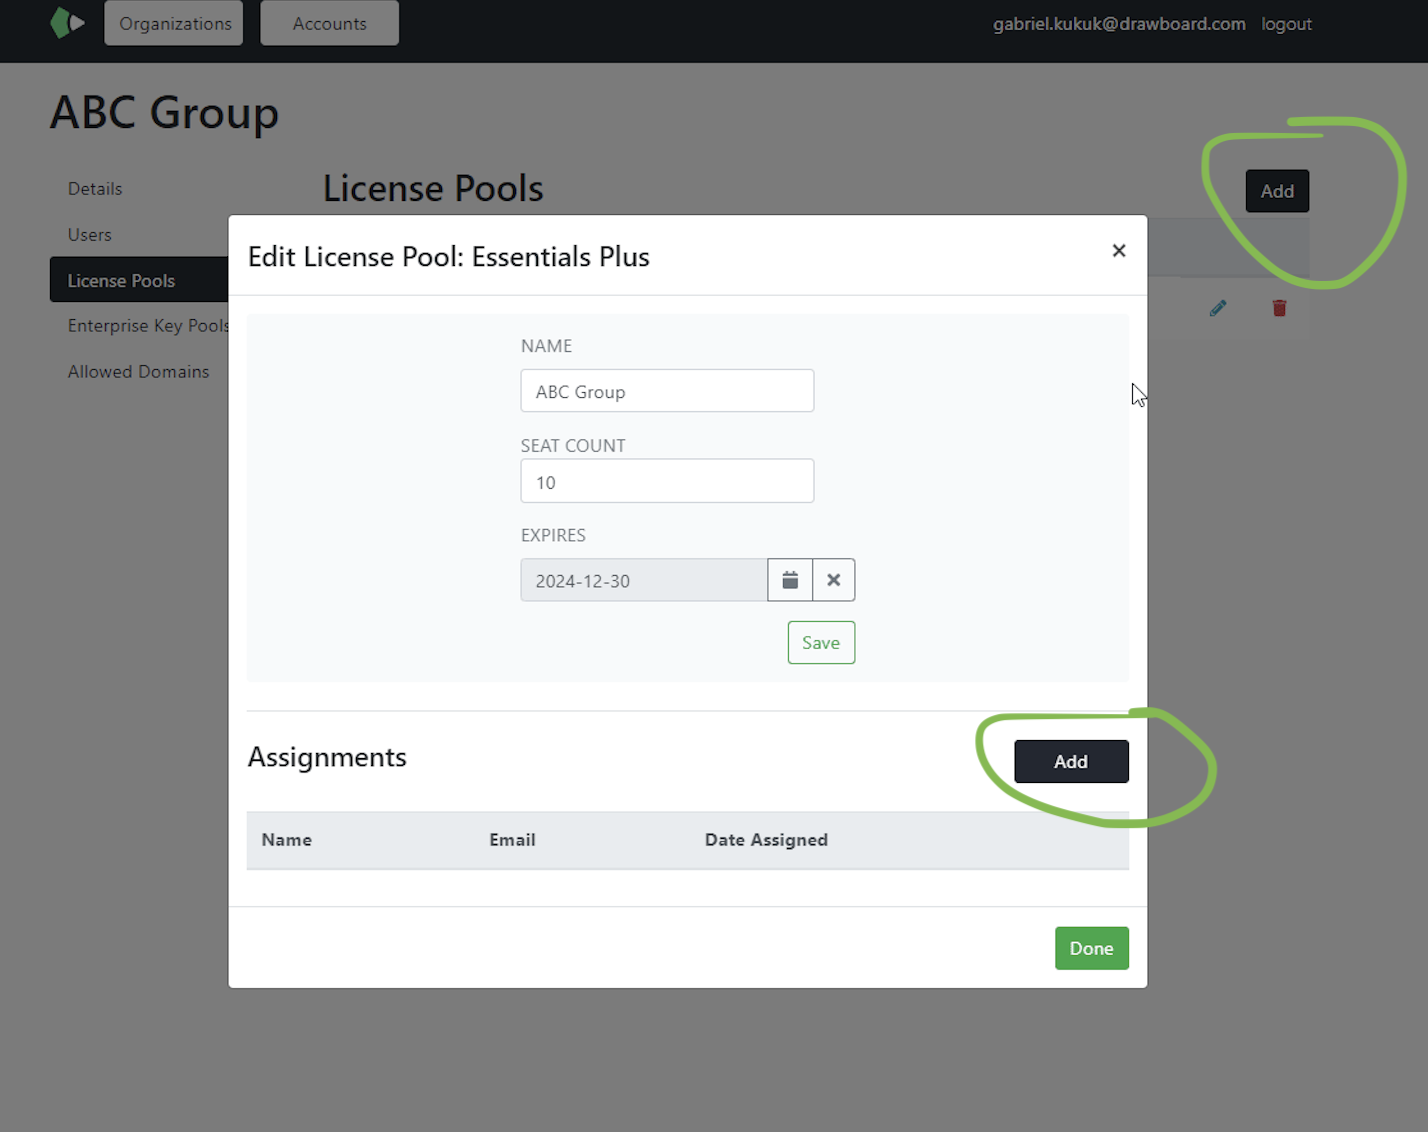Open Enterprise Key Pools section
This screenshot has width=1428, height=1132.
pyautogui.click(x=148, y=325)
